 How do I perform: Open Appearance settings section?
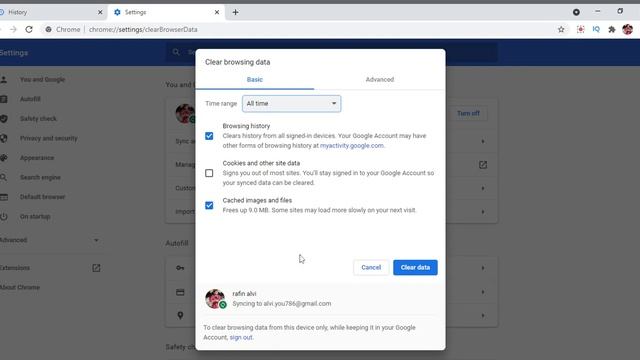37,158
